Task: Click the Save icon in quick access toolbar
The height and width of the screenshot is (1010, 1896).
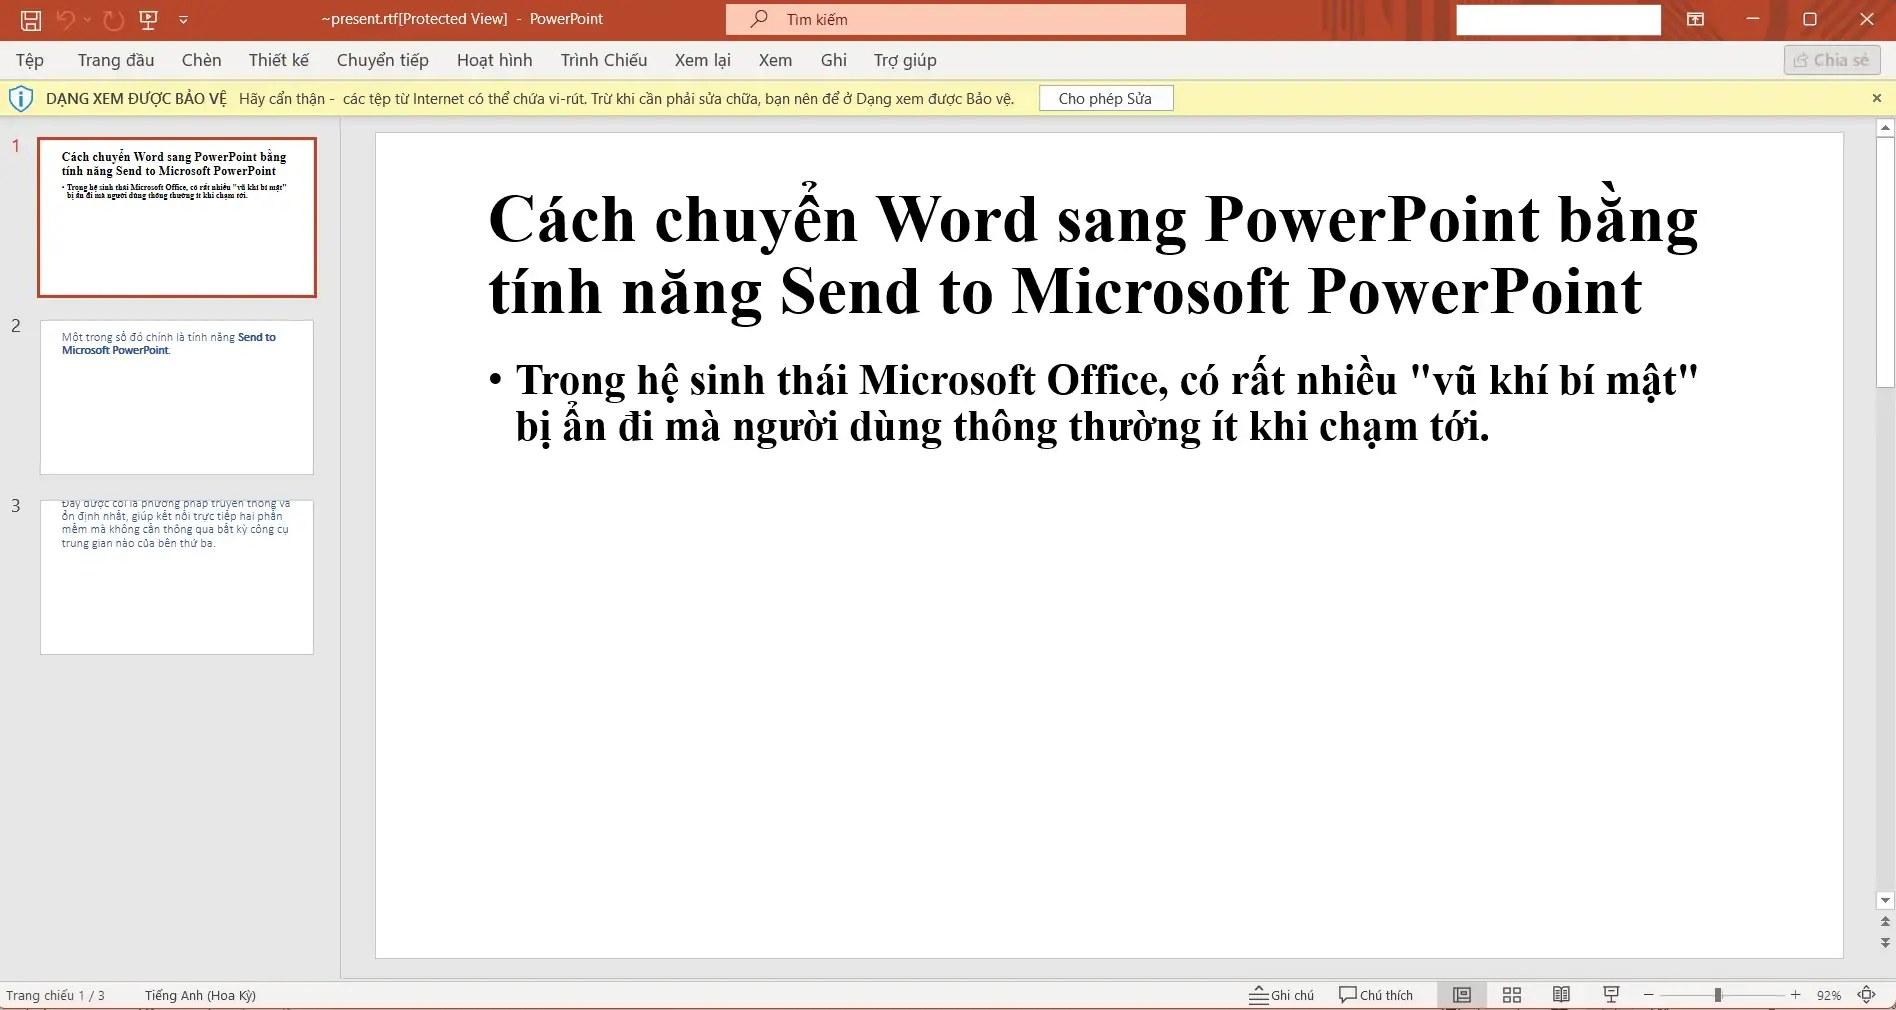Action: tap(31, 19)
